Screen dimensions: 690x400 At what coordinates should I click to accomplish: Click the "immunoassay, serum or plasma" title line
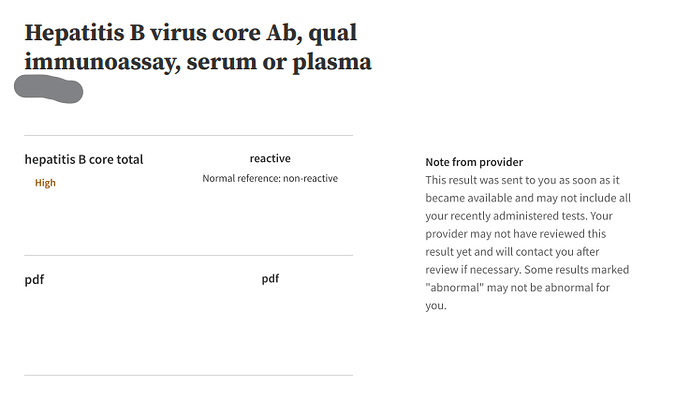198,63
